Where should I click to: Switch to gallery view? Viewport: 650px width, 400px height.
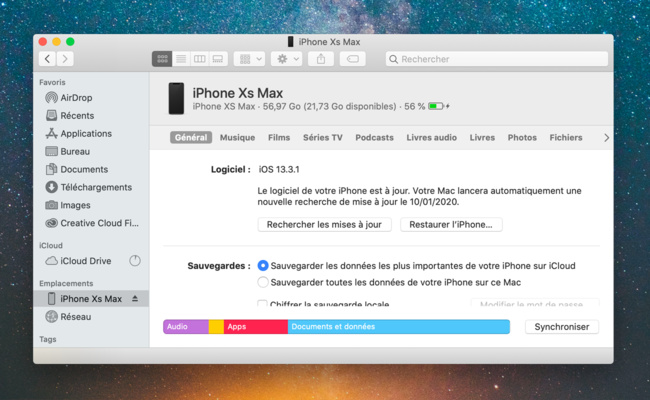pyautogui.click(x=218, y=59)
